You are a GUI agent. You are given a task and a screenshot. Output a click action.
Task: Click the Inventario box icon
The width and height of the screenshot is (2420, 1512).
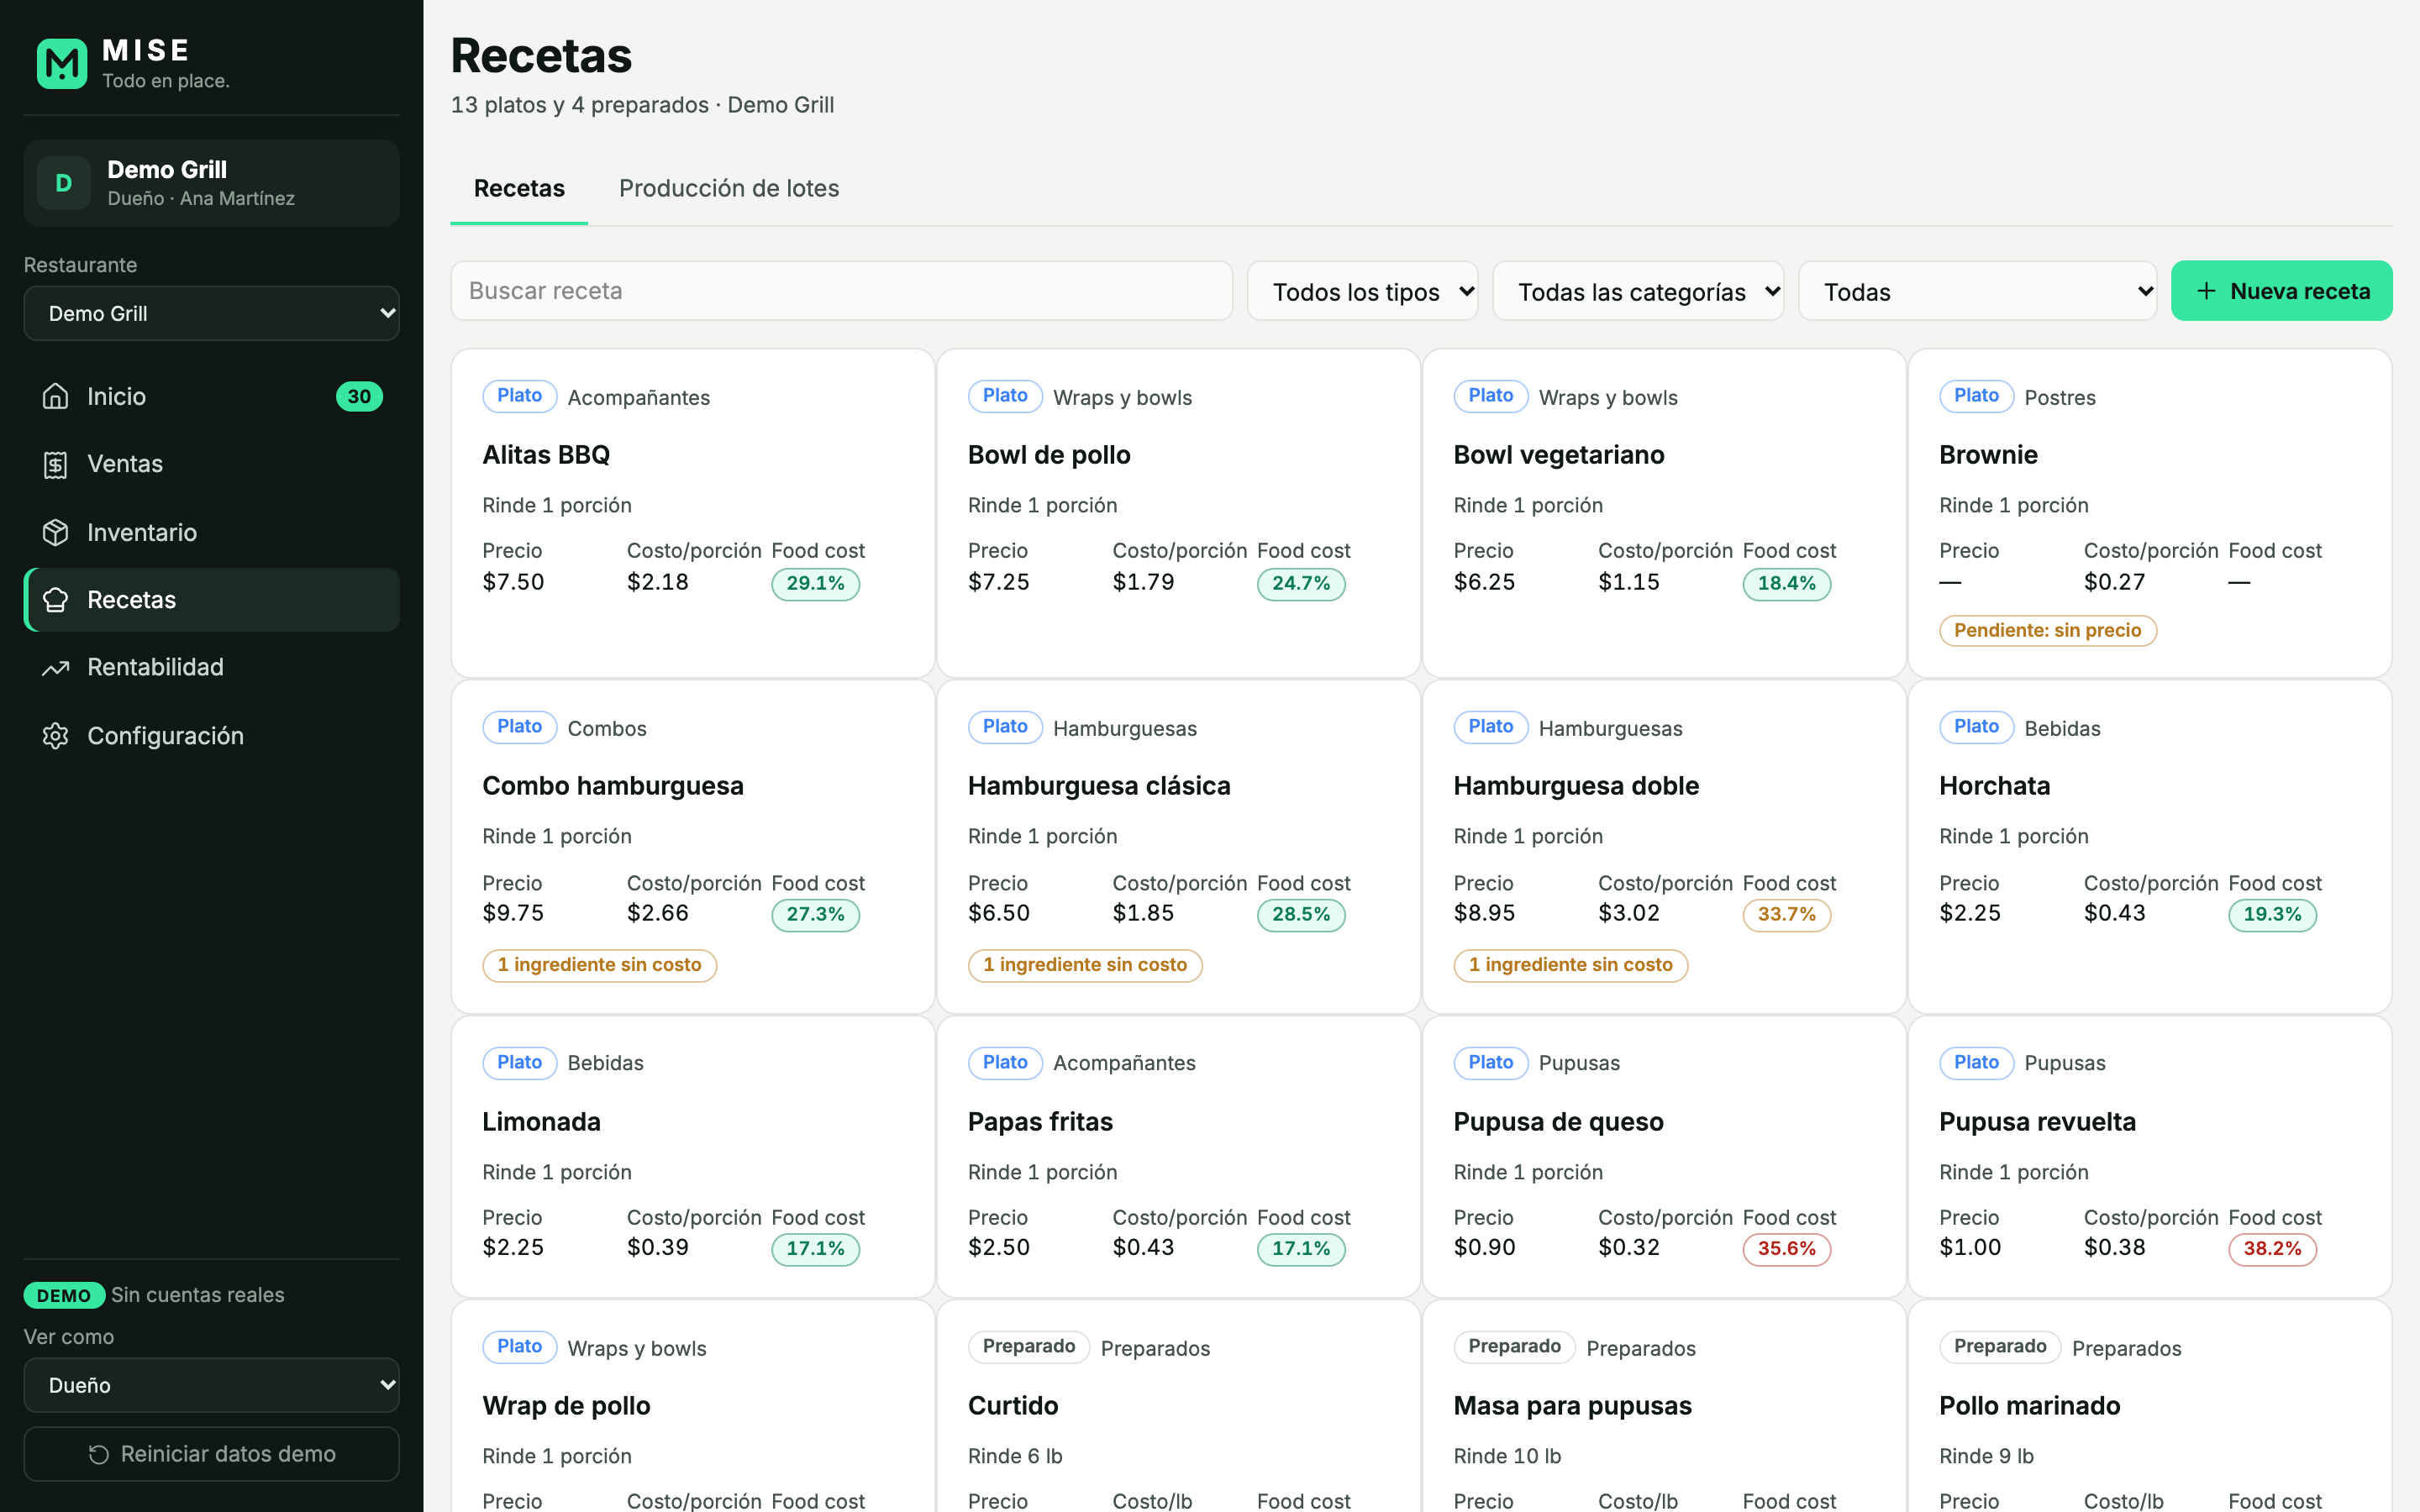click(56, 532)
